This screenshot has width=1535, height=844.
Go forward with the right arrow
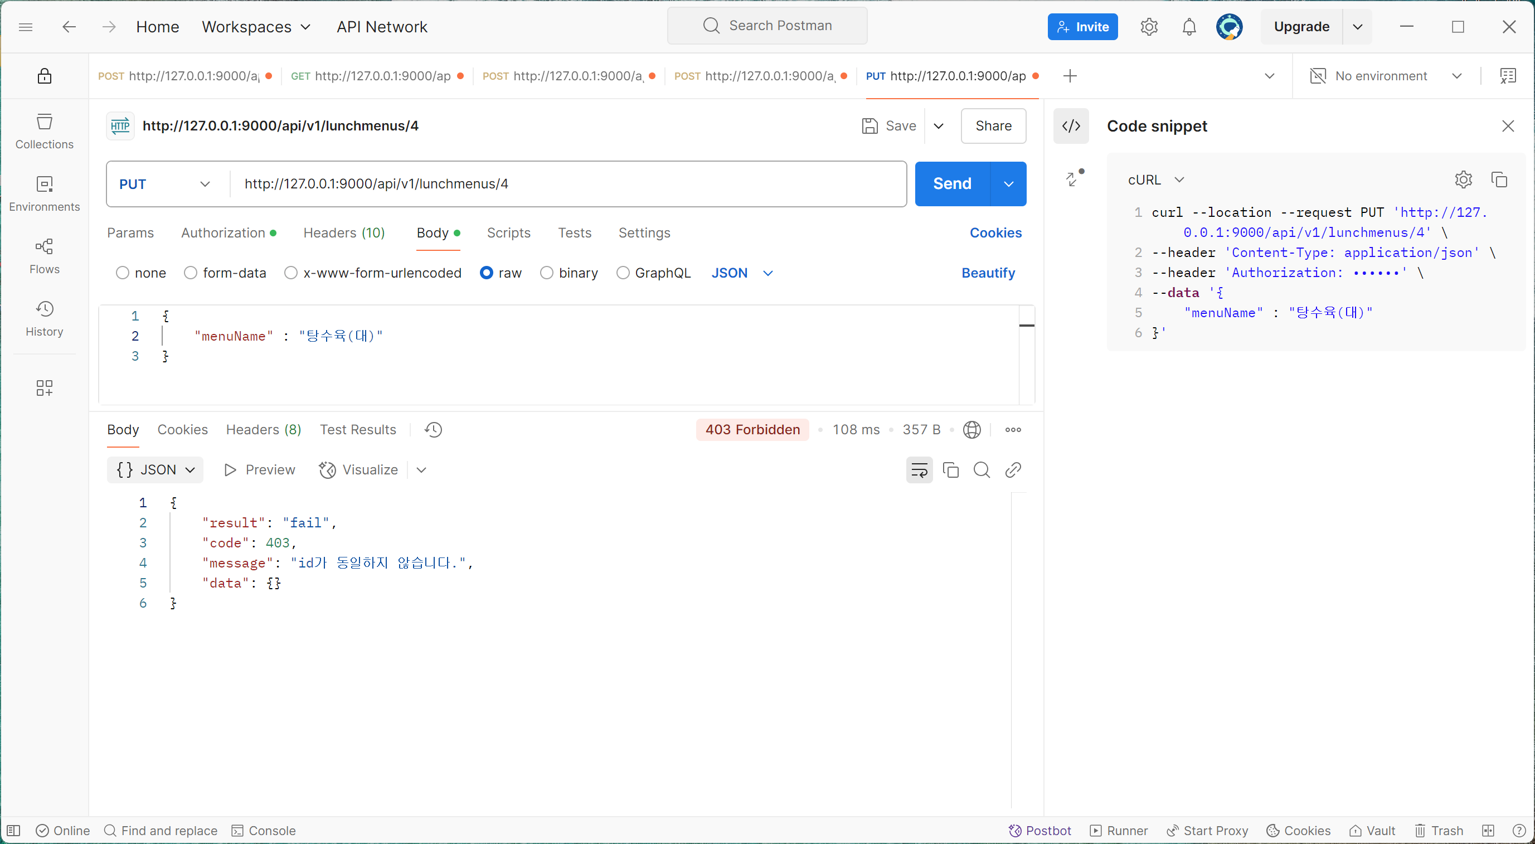[x=109, y=27]
